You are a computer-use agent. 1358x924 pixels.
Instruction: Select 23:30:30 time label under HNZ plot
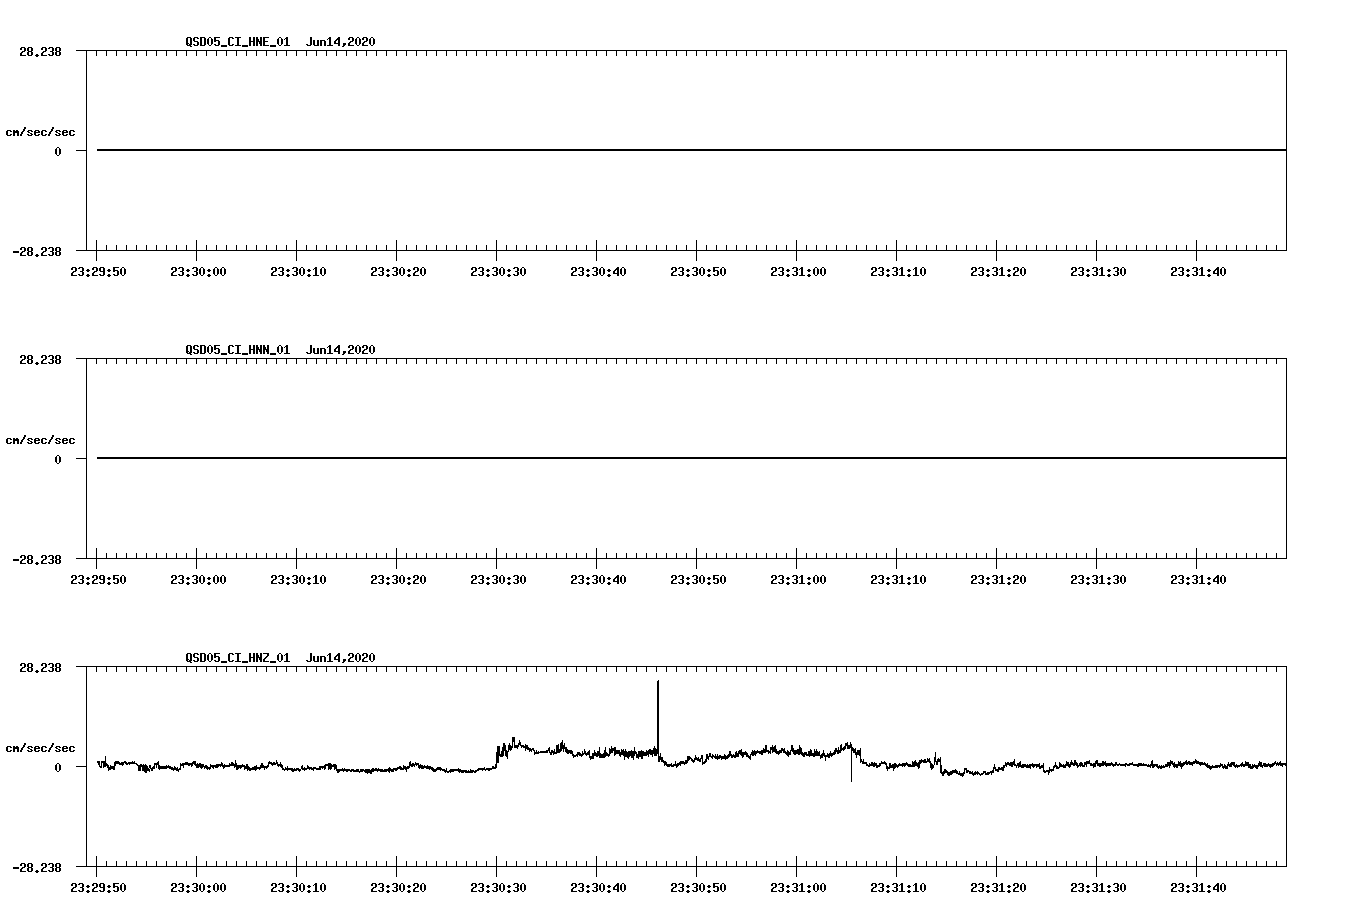[498, 888]
